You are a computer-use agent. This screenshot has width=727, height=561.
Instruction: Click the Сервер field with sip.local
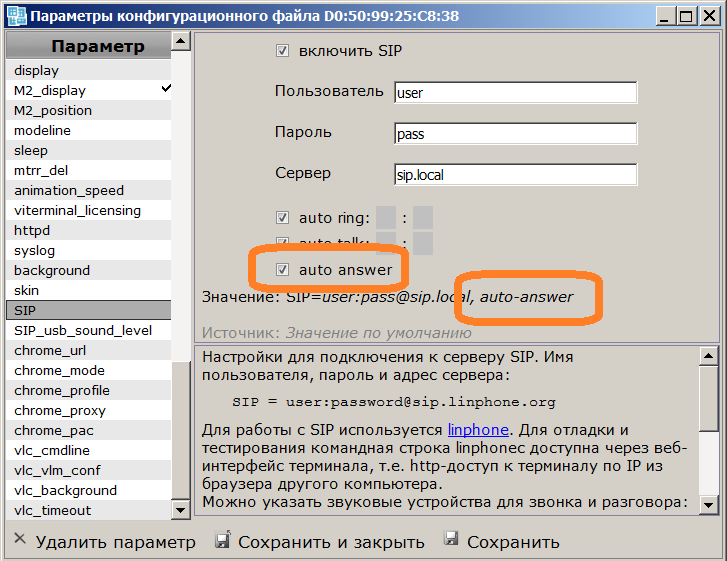click(515, 174)
